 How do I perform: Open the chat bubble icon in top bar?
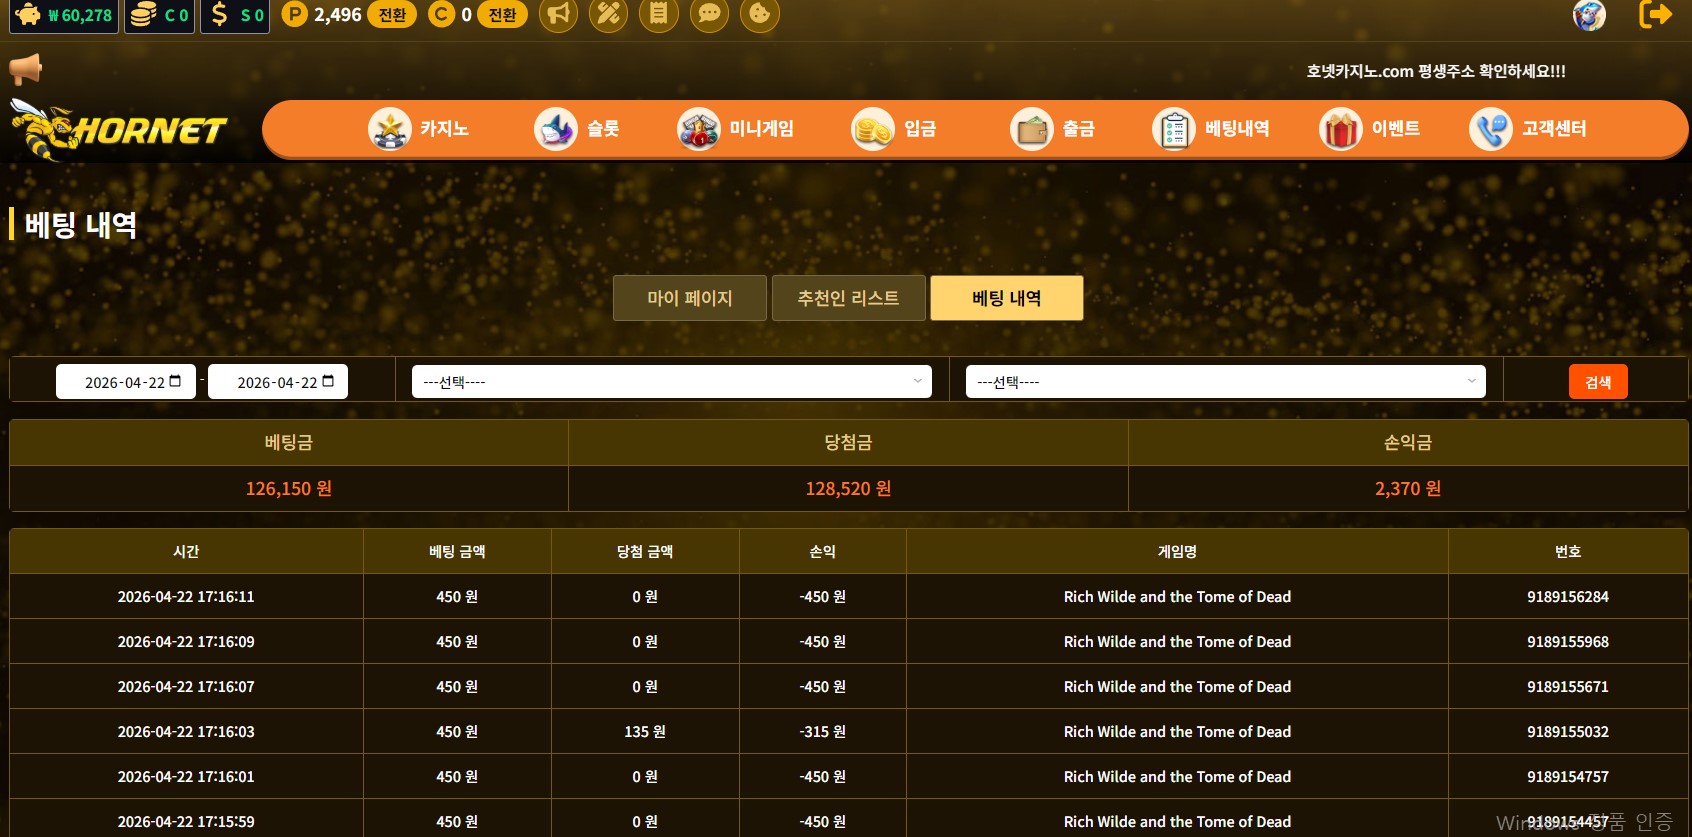tap(709, 14)
